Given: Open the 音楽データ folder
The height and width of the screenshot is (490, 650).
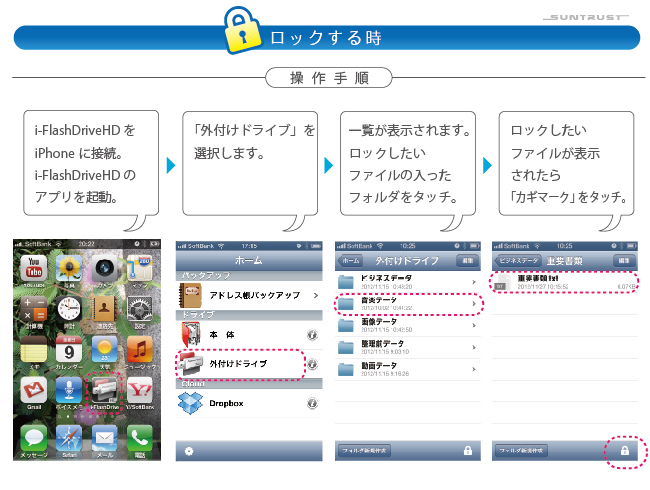Looking at the screenshot, I should tap(408, 304).
